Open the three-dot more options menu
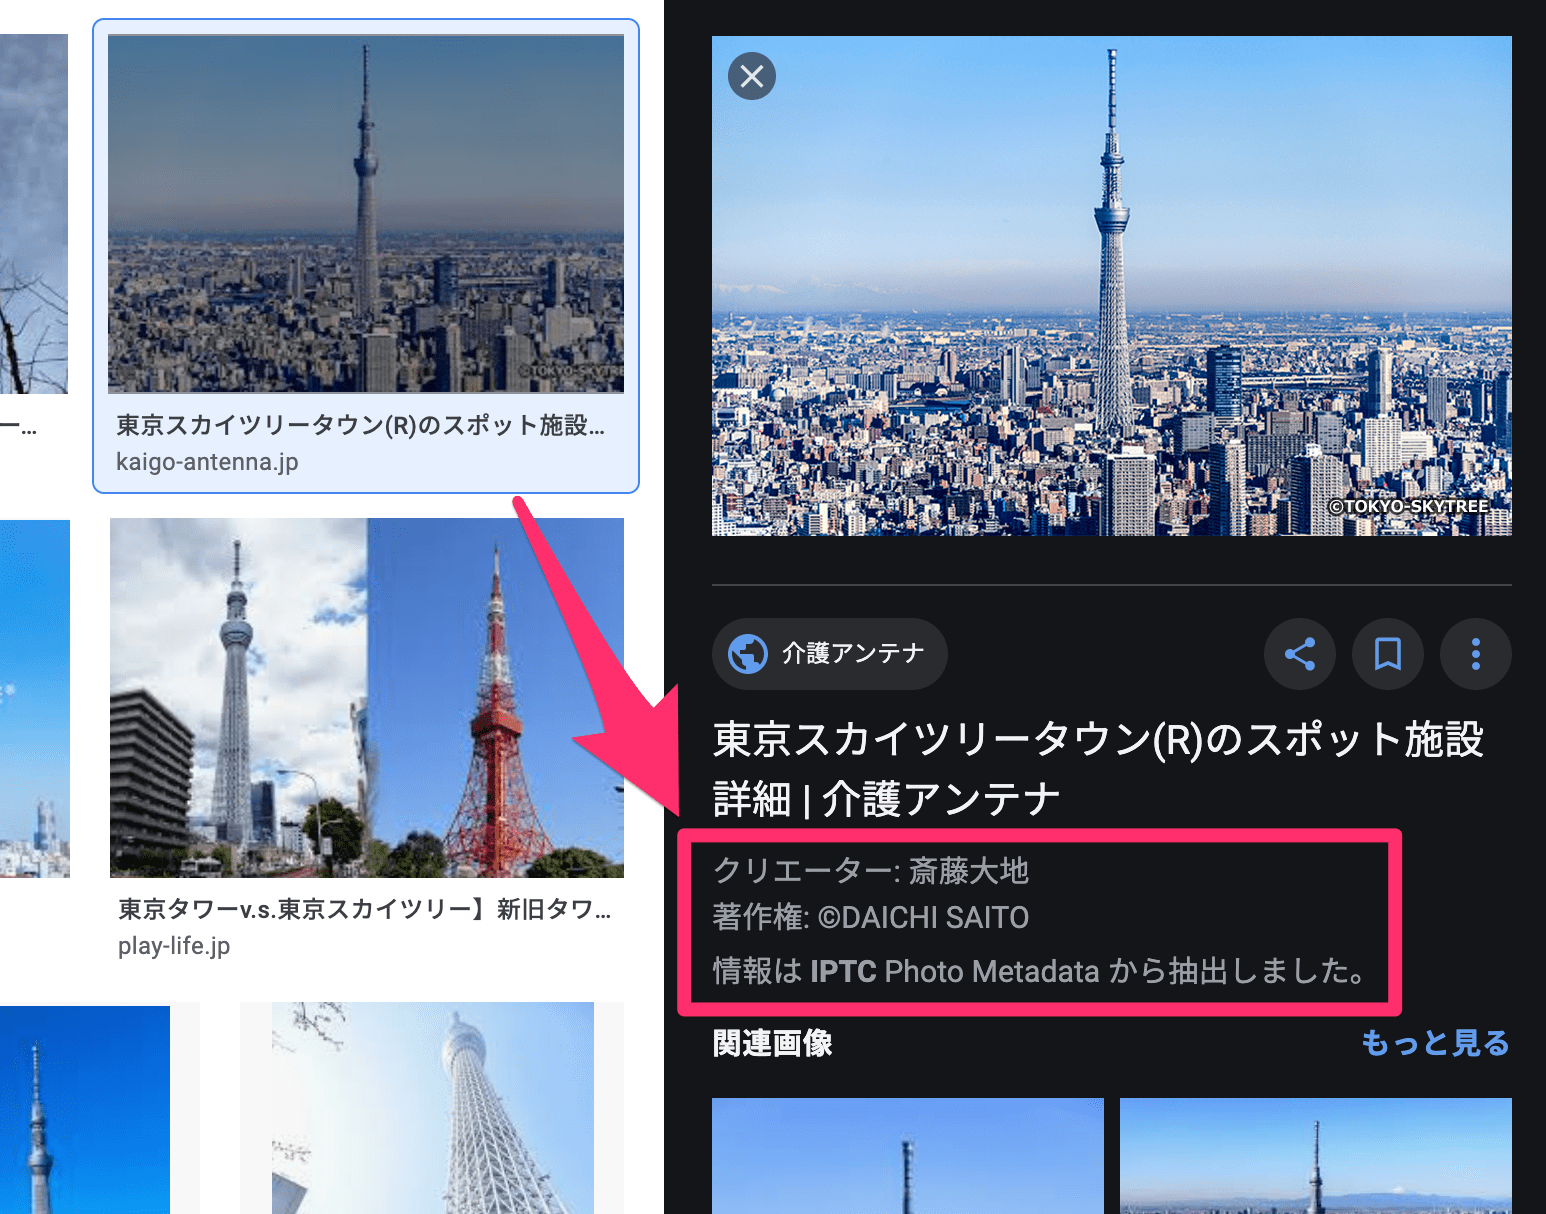The width and height of the screenshot is (1546, 1214). [x=1476, y=654]
